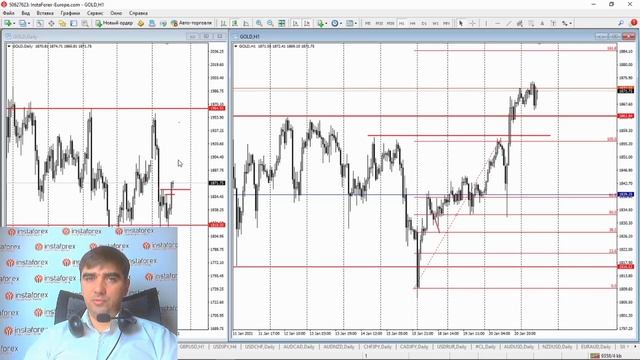Toggle the Data Window crosshair icon
The image size is (640, 360).
coord(51,23)
